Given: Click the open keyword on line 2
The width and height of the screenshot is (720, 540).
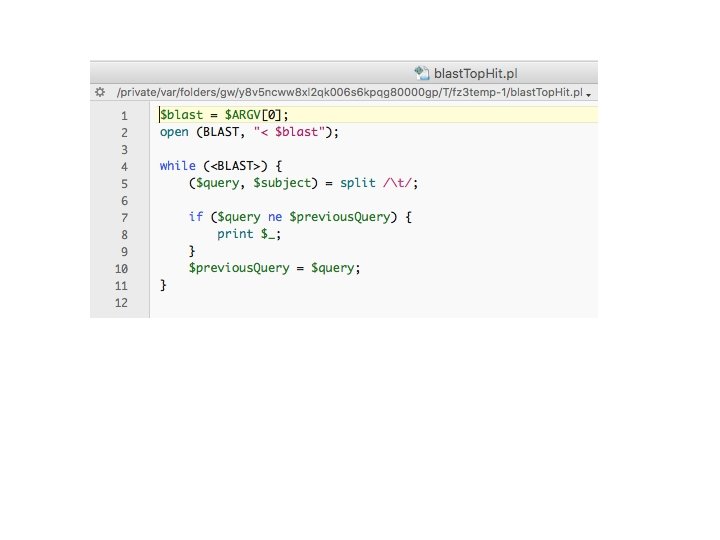Looking at the screenshot, I should click(174, 132).
